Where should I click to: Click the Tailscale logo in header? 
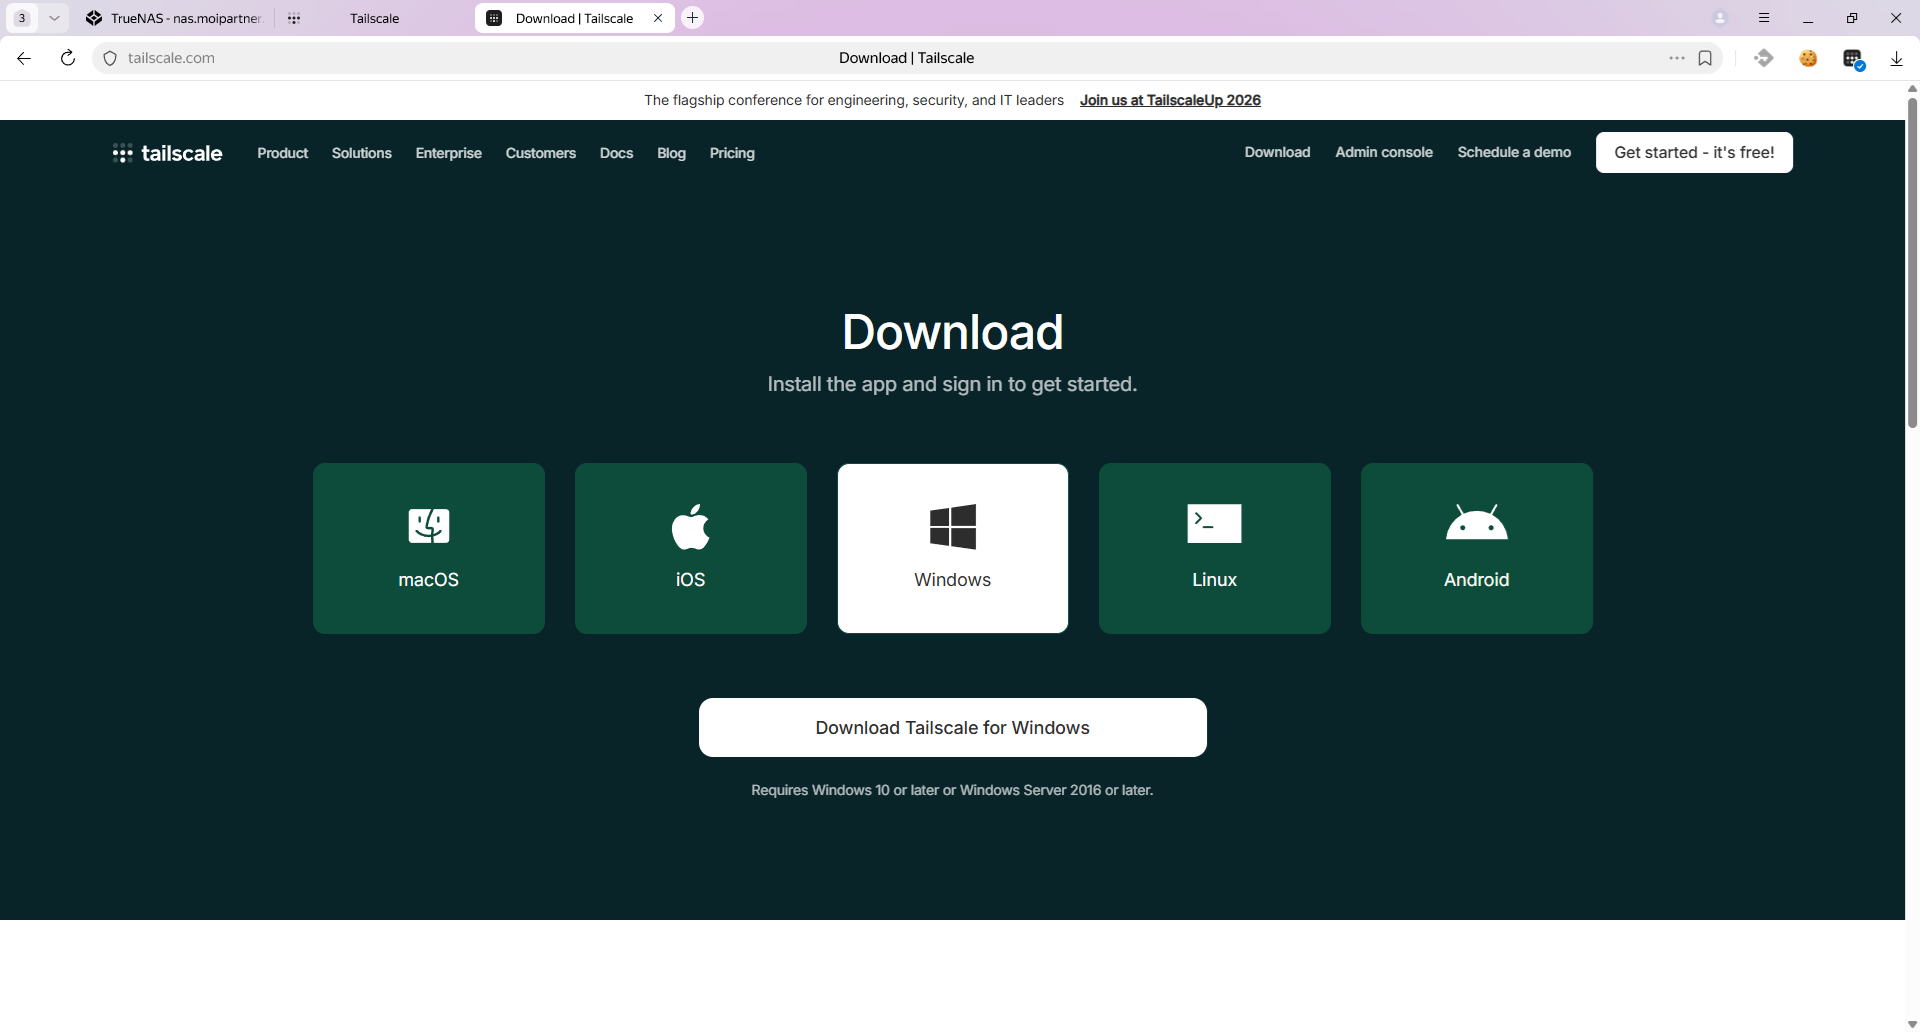click(x=168, y=153)
